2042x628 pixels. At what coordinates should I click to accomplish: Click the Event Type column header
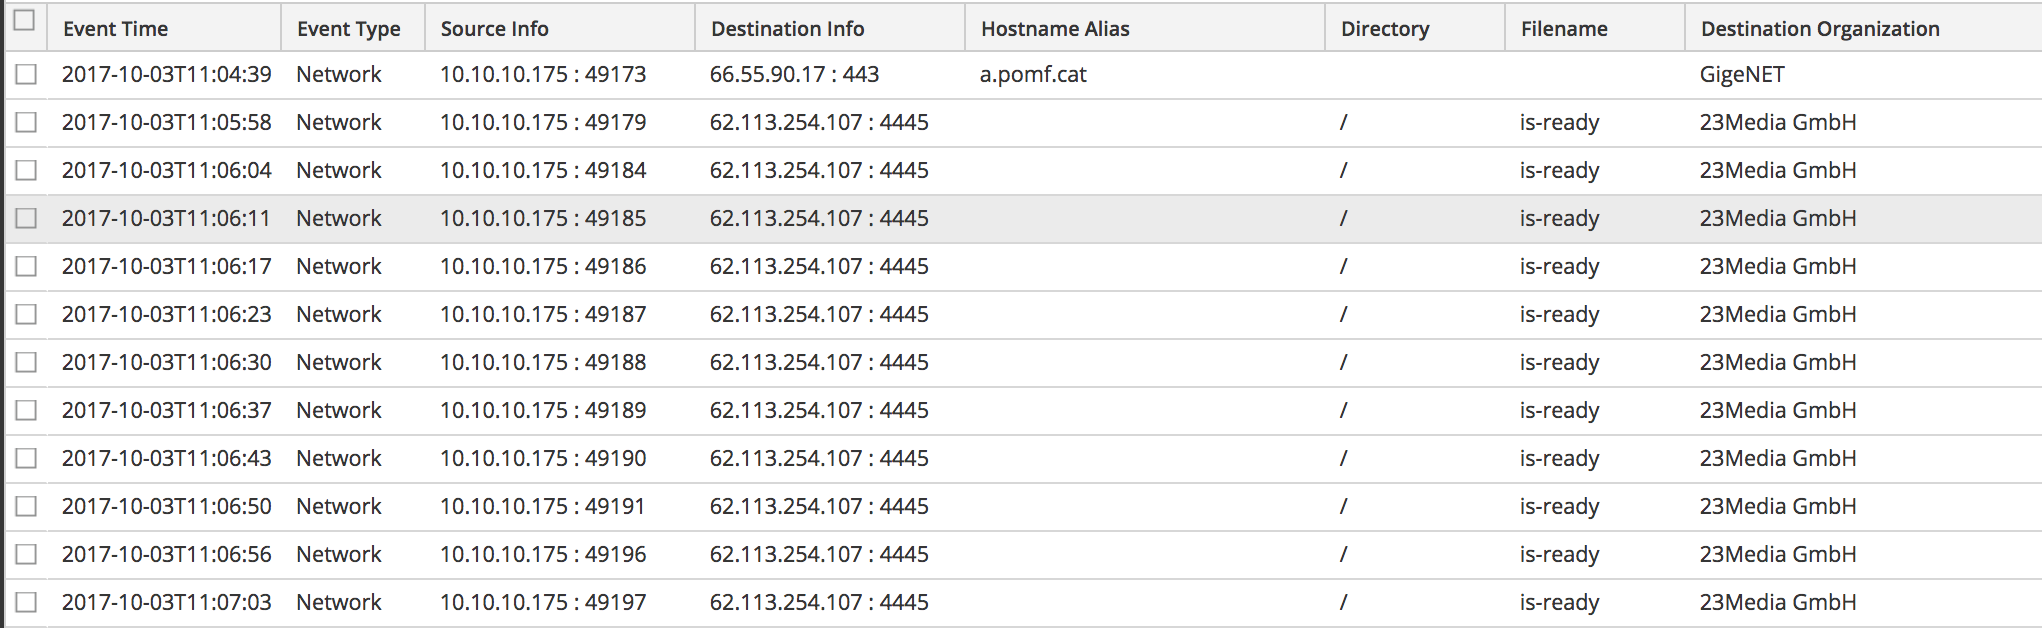point(348,29)
